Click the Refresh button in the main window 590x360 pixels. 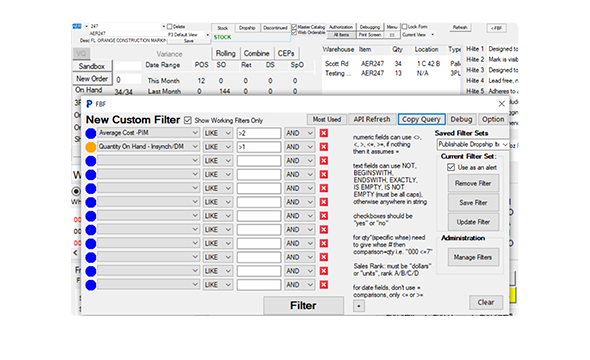pos(460,27)
